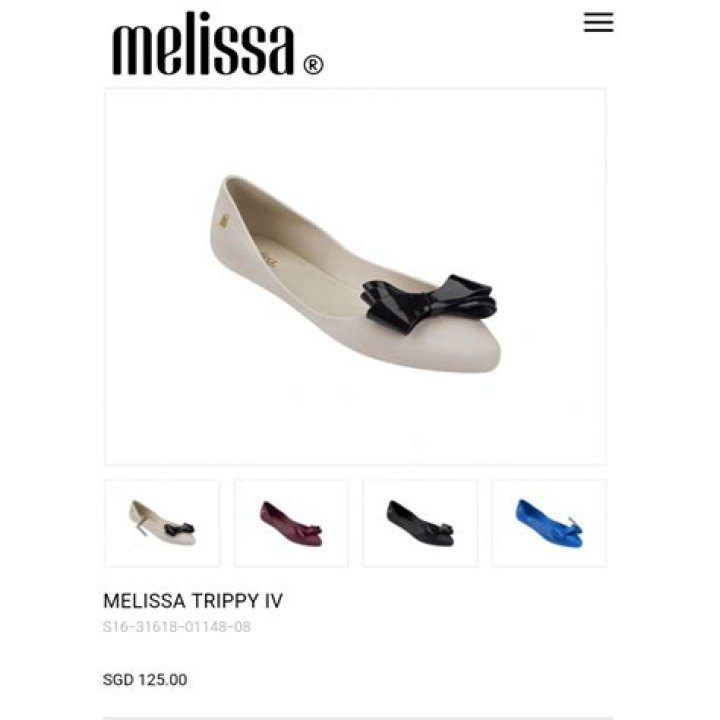Click the SGD 125.00 price
Viewport: 720px width, 720px height.
[145, 680]
